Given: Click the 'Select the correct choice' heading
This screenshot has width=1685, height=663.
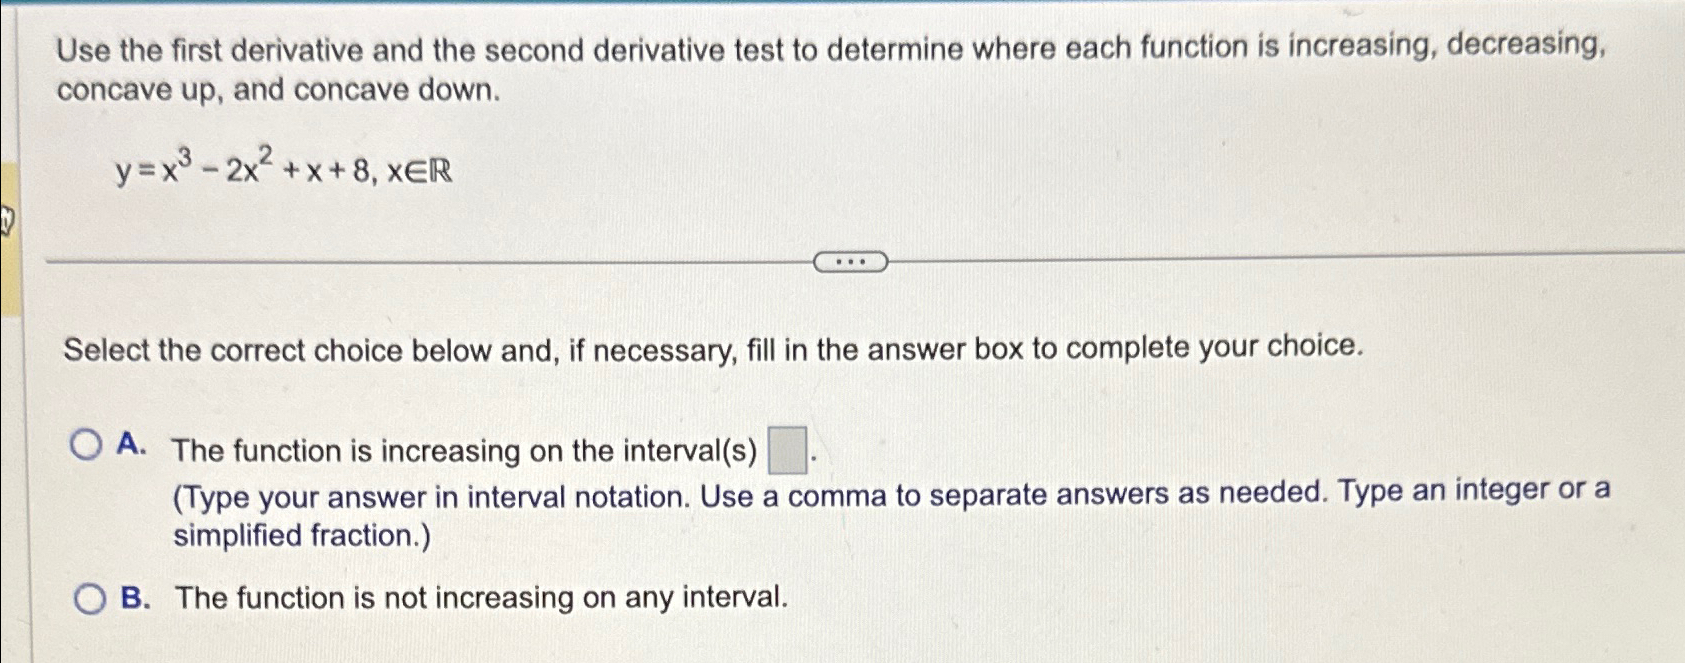Looking at the screenshot, I should 712,349.
